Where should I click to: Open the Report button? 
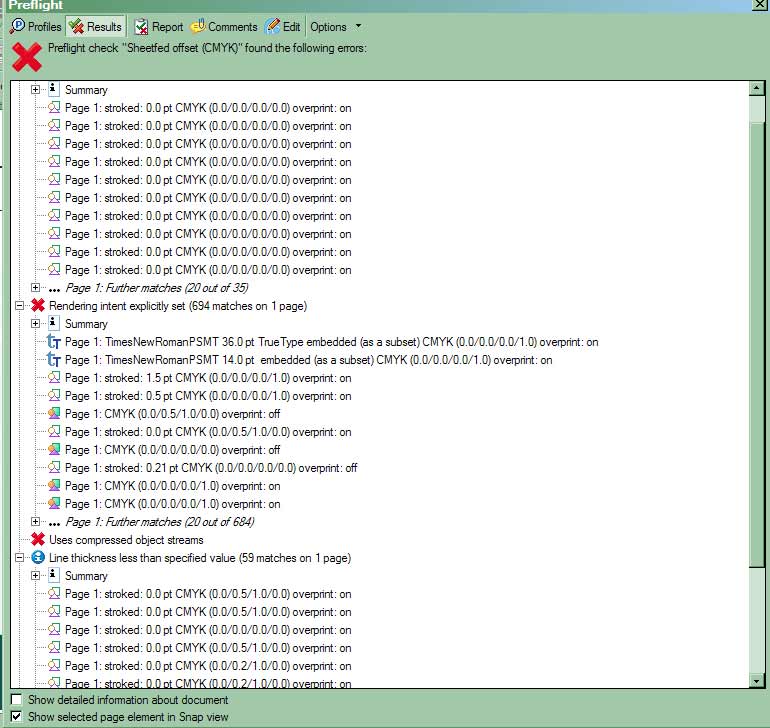[x=159, y=27]
